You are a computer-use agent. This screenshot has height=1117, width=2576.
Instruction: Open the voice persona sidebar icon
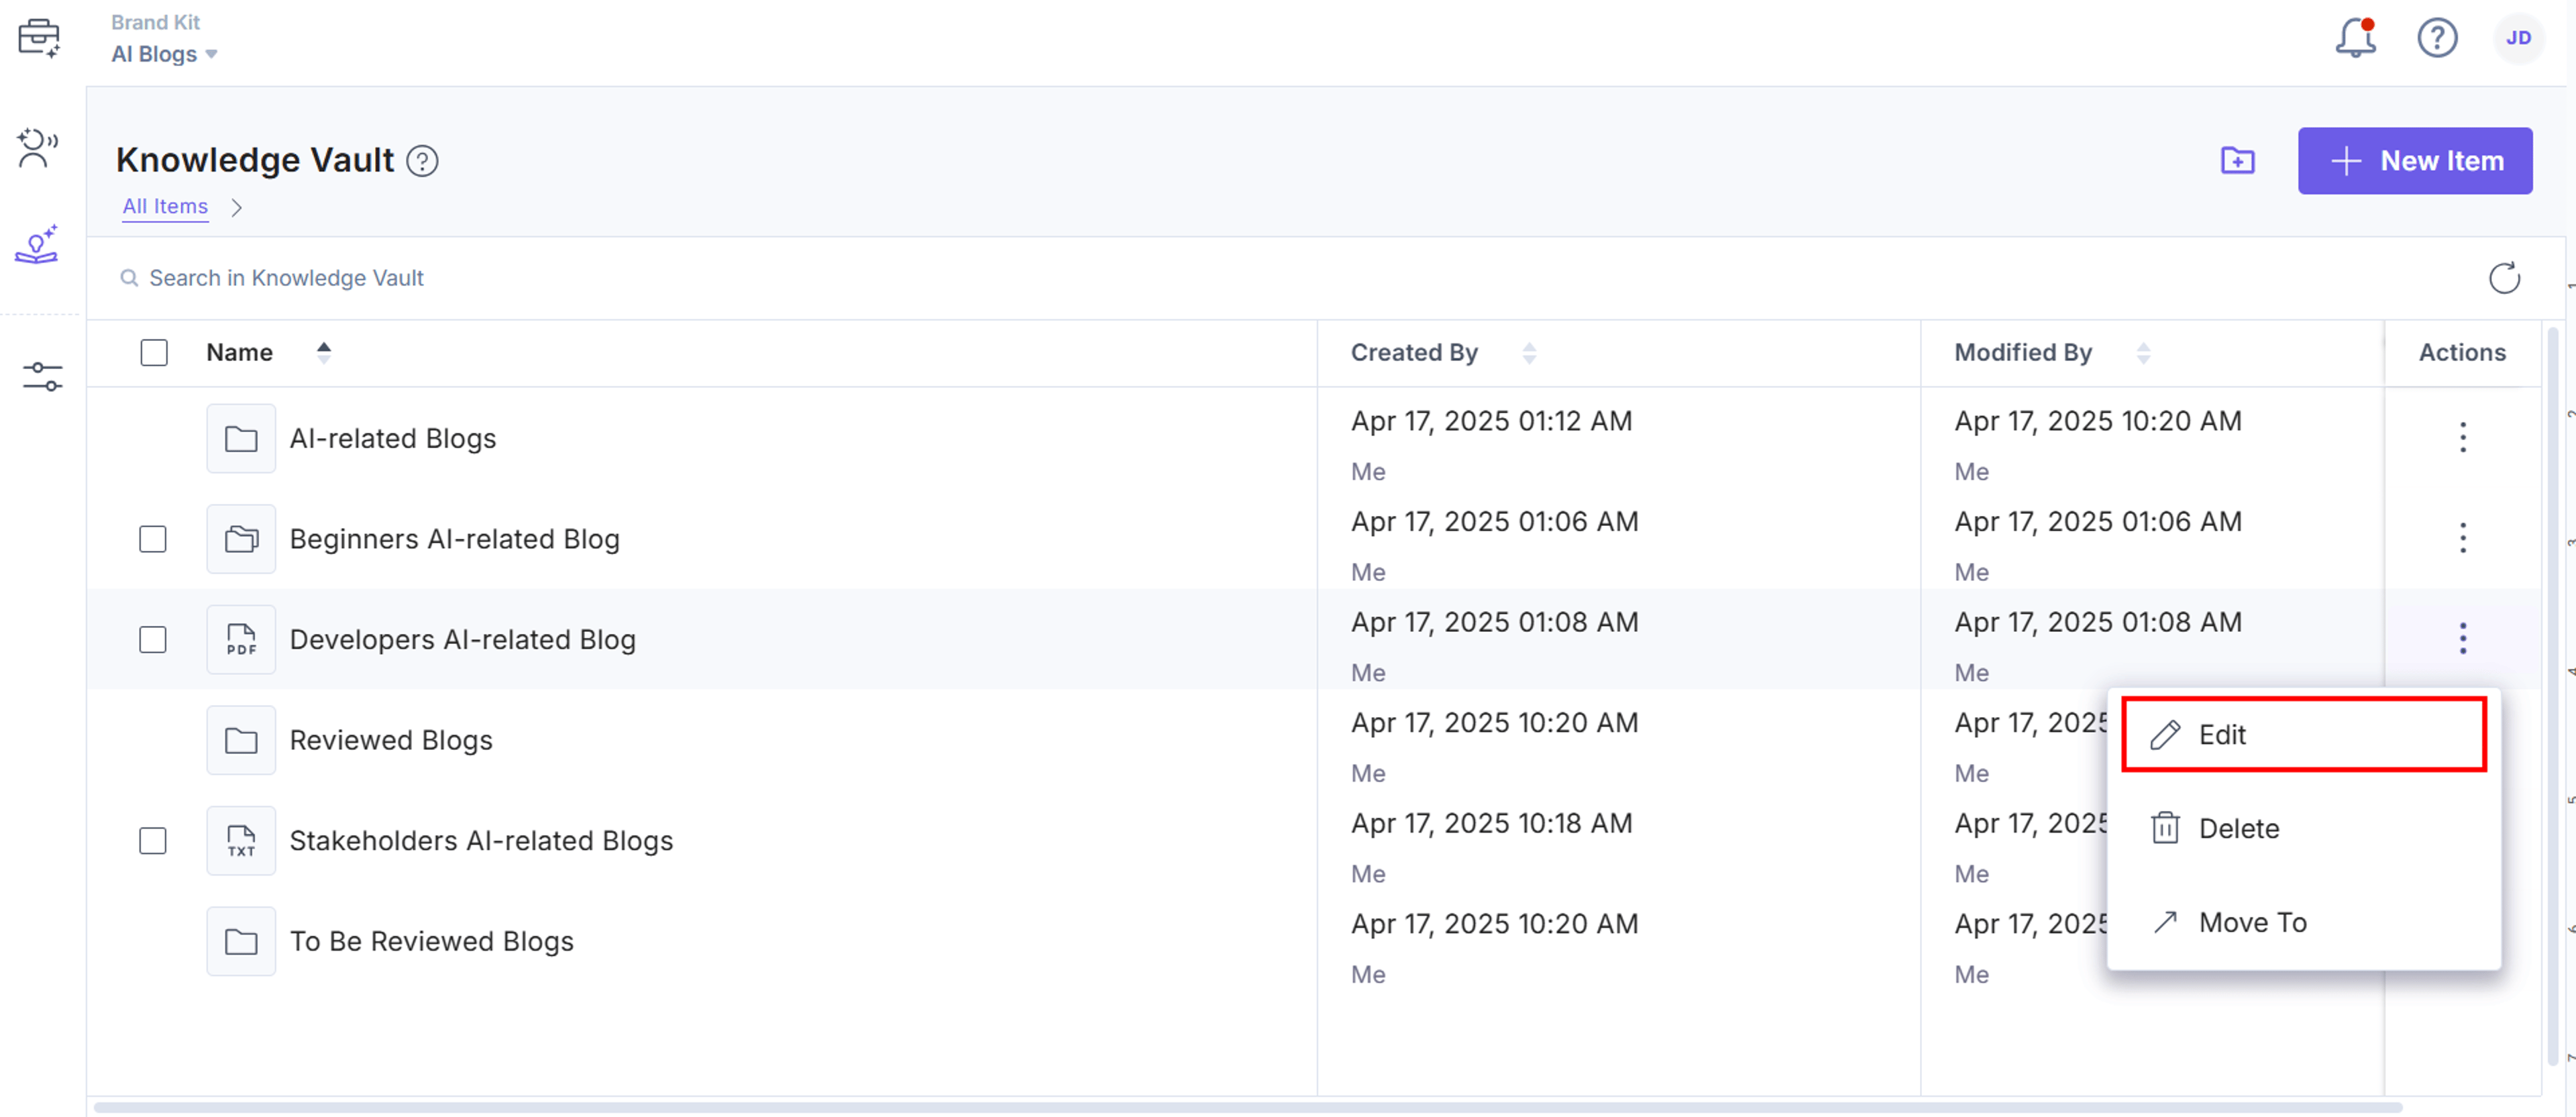(38, 148)
